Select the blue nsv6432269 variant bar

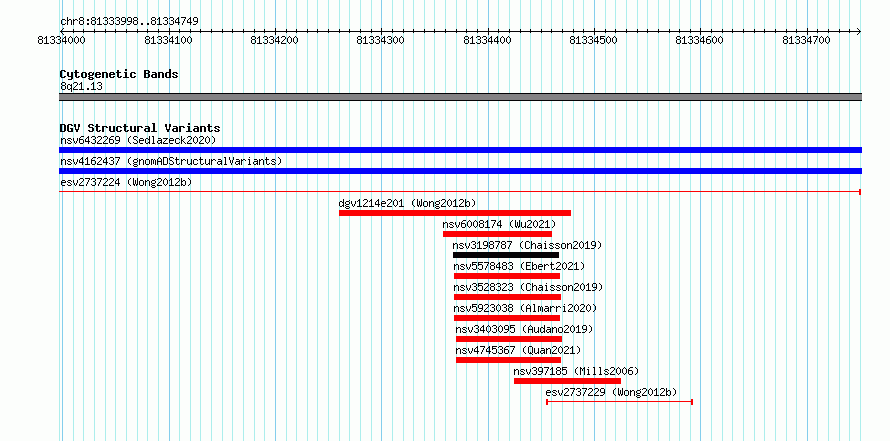[x=460, y=150]
